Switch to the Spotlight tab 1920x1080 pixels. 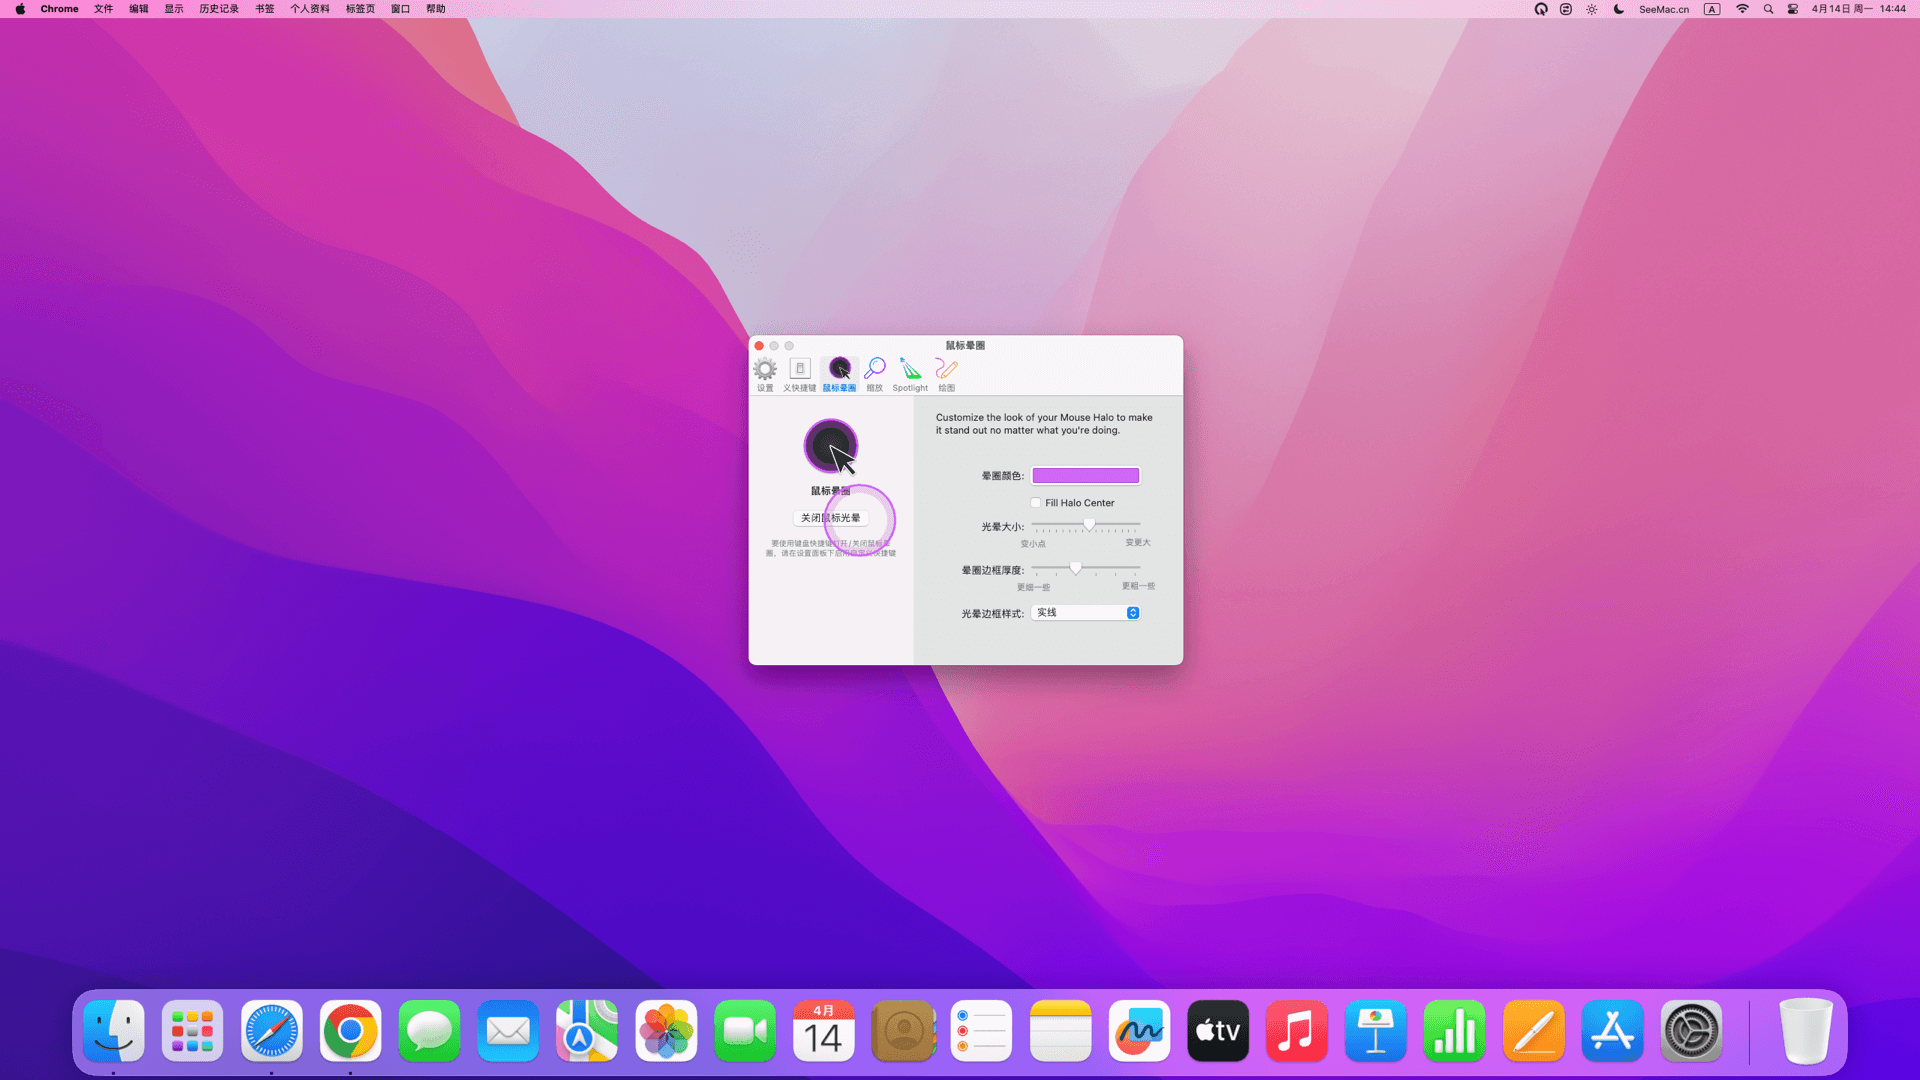[910, 374]
